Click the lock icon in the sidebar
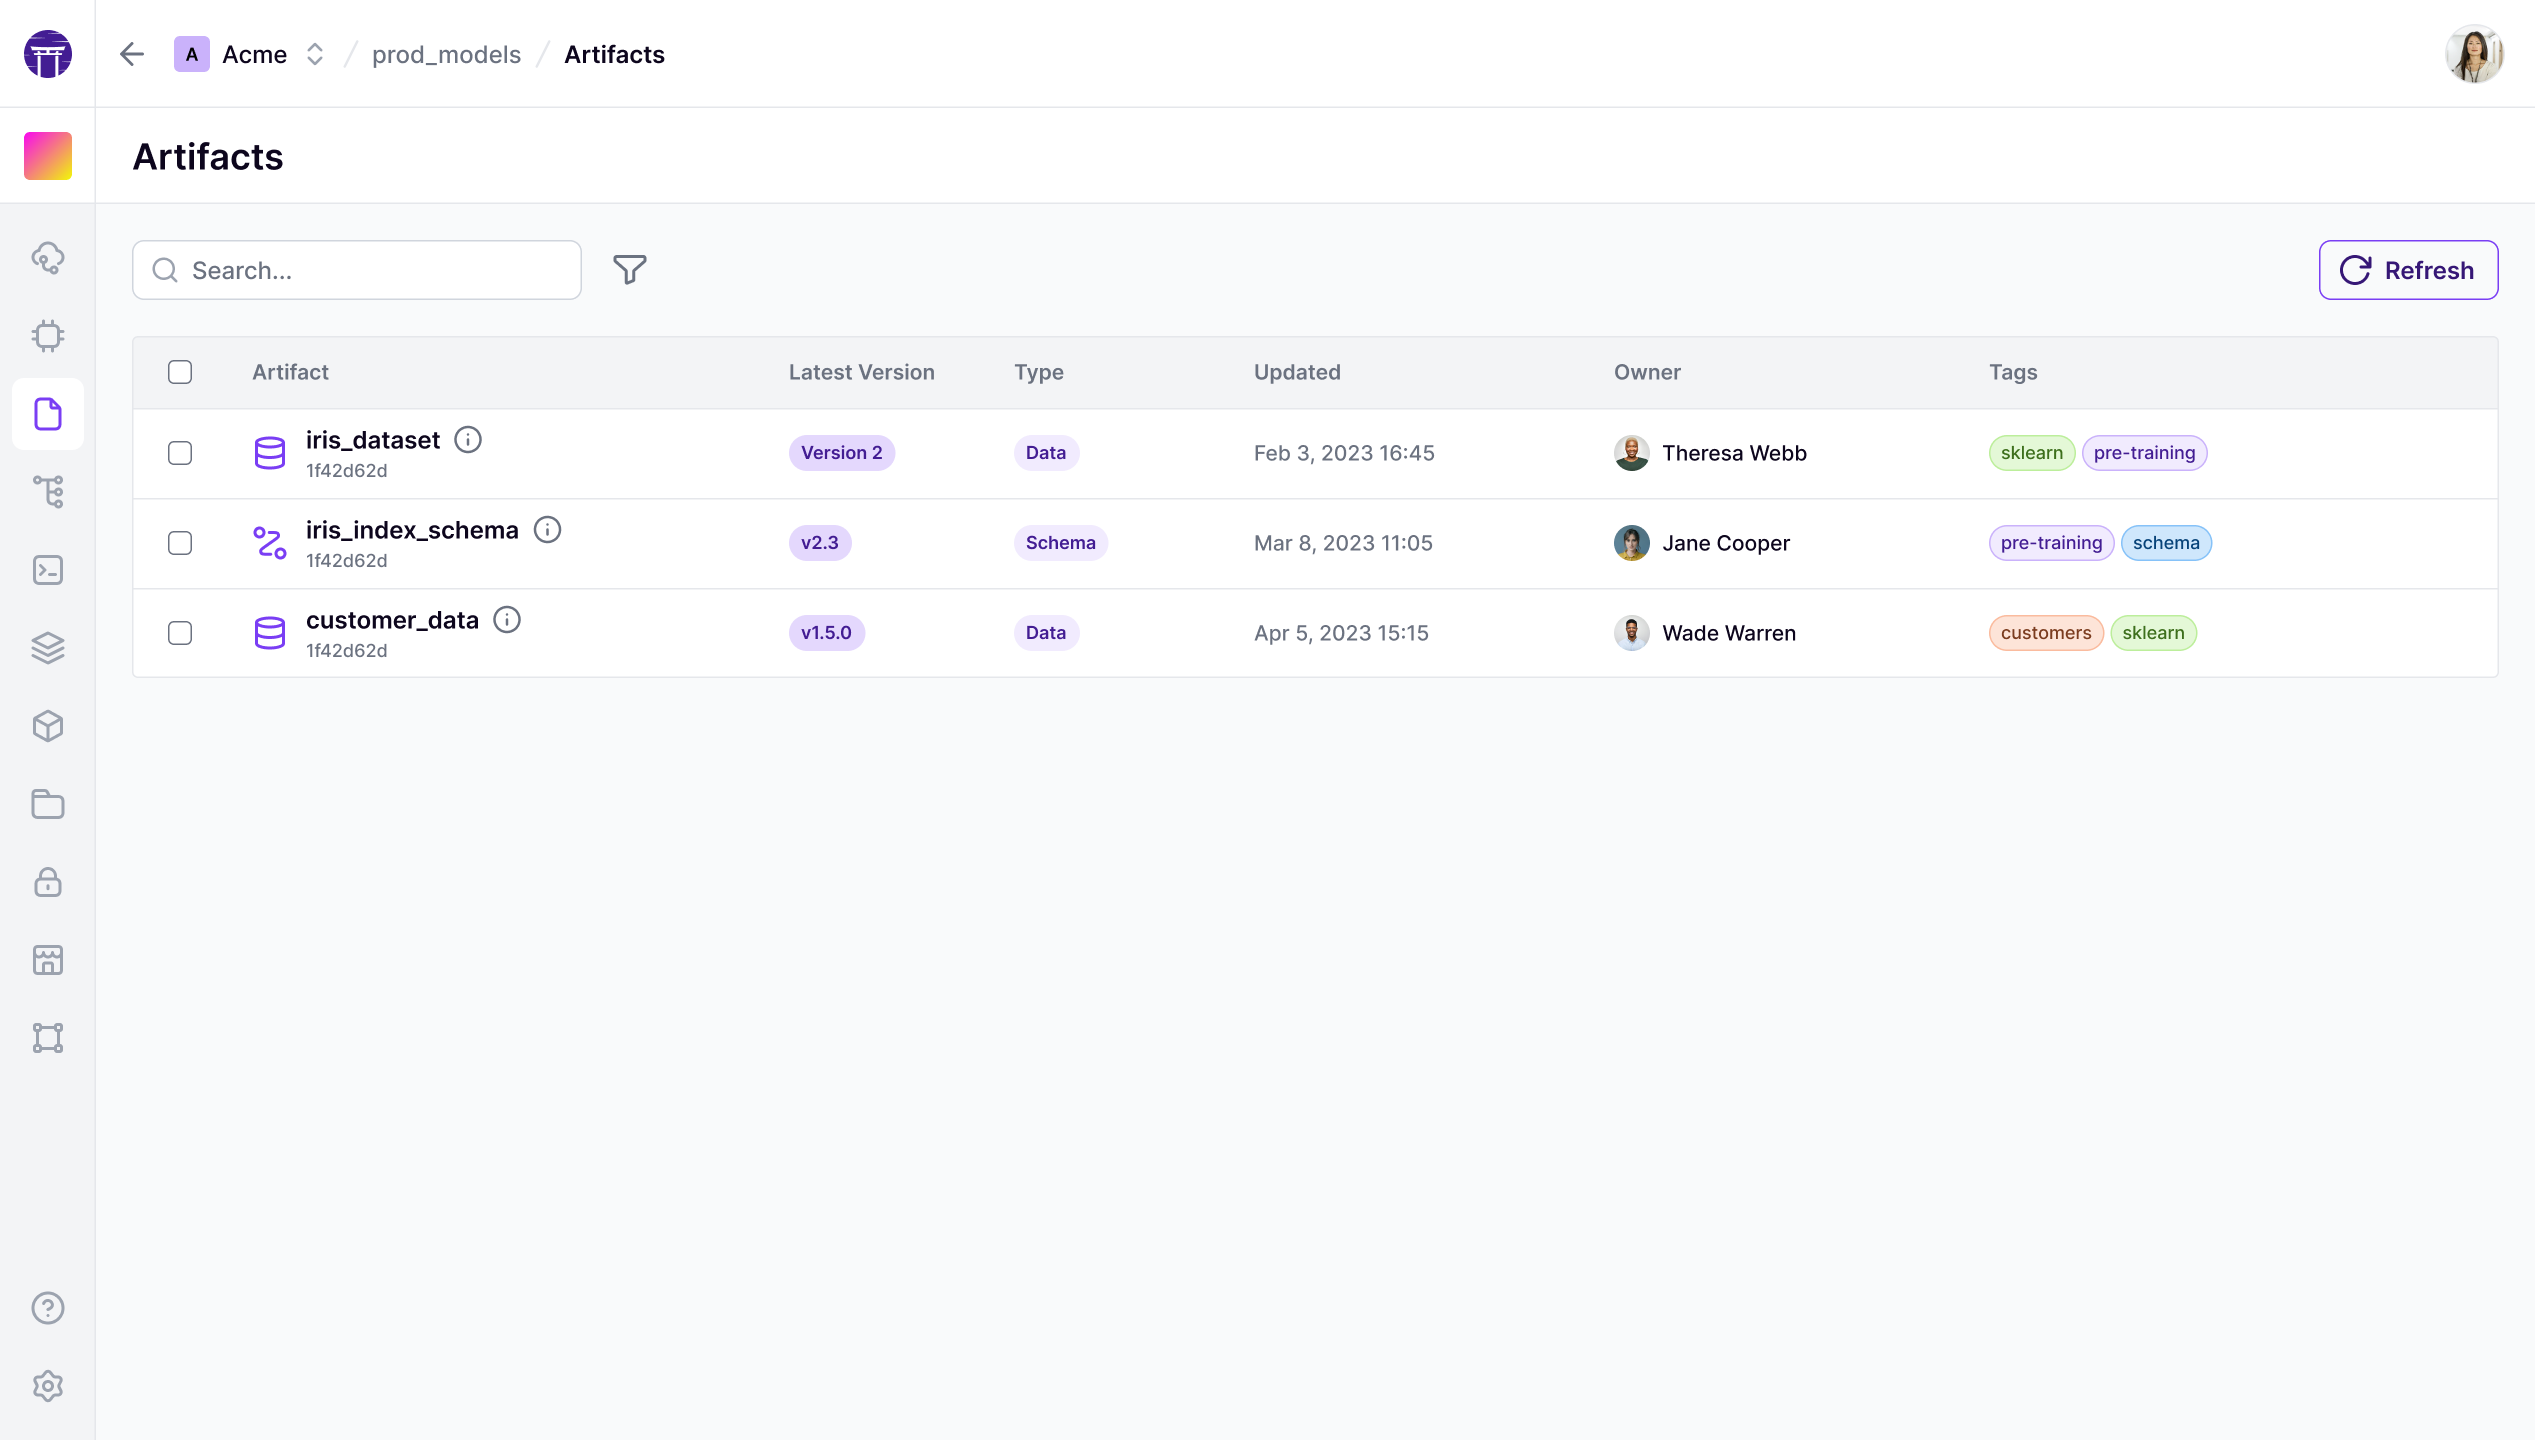 (x=48, y=882)
